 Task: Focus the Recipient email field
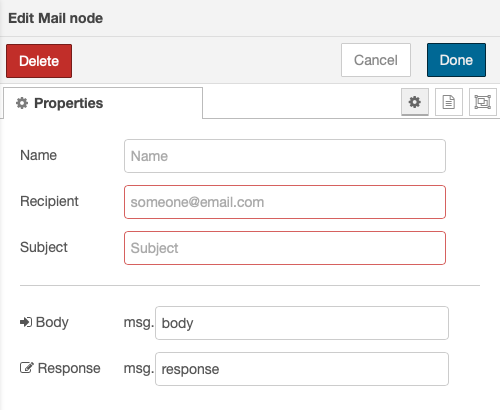[x=285, y=202]
